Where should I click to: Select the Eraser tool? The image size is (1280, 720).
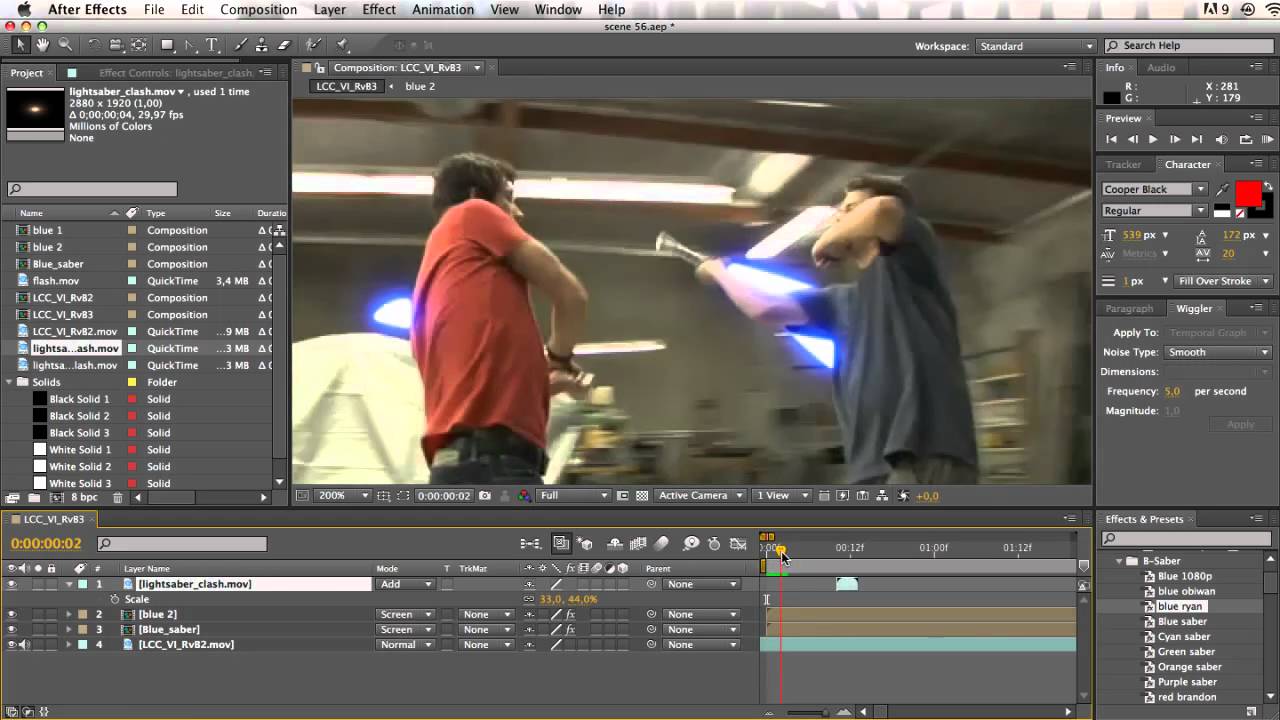(x=284, y=45)
